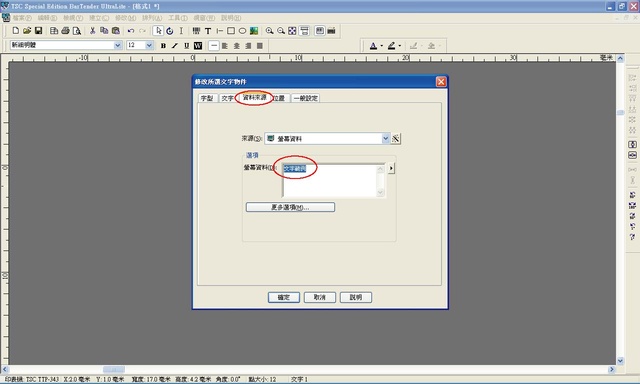Toggle bold formatting B
Image resolution: width=640 pixels, height=384 pixels.
tap(163, 46)
